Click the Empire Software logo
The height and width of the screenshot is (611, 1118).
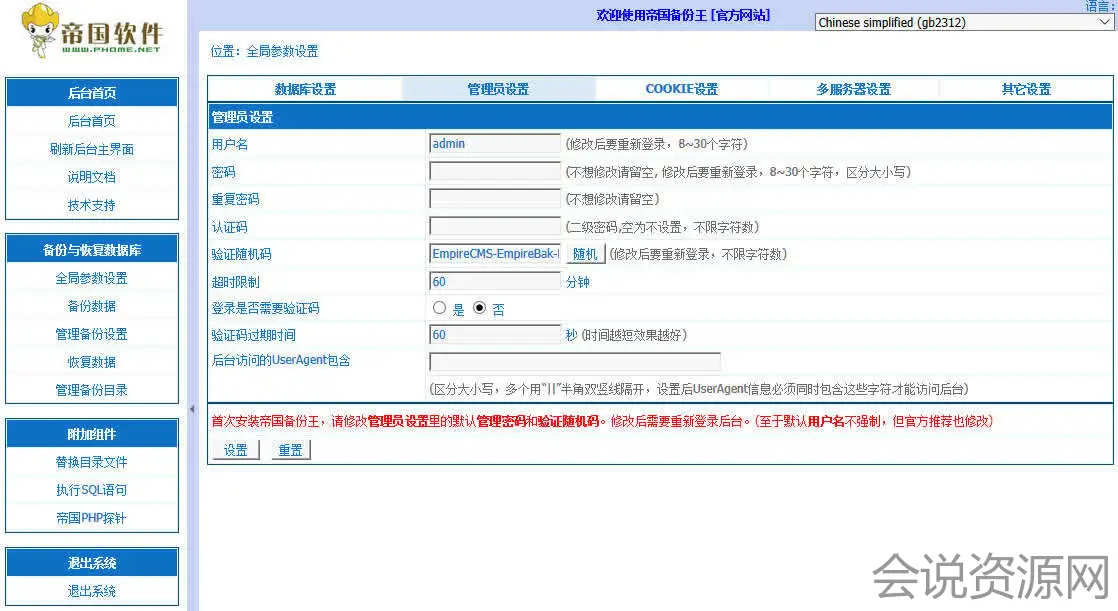(x=90, y=33)
